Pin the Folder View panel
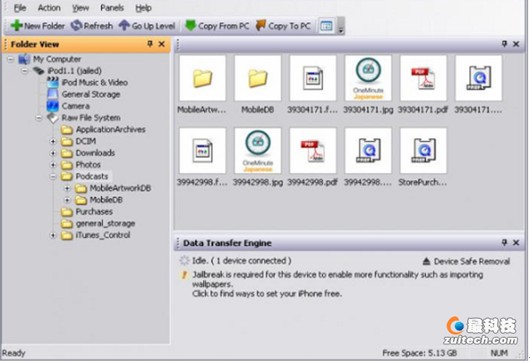The image size is (530, 363). 150,44
